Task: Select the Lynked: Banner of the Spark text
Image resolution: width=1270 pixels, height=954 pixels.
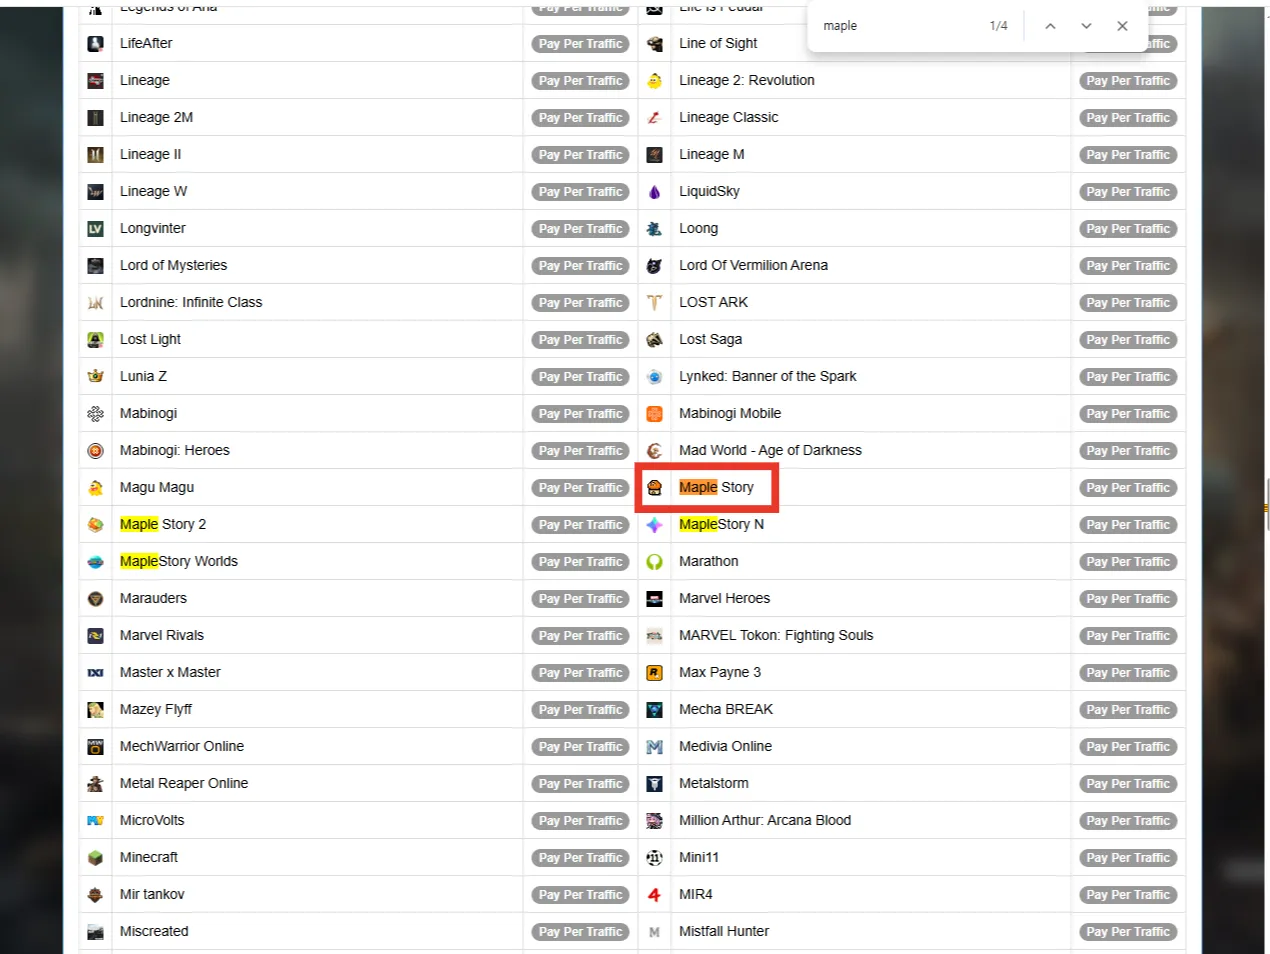Action: pyautogui.click(x=768, y=376)
